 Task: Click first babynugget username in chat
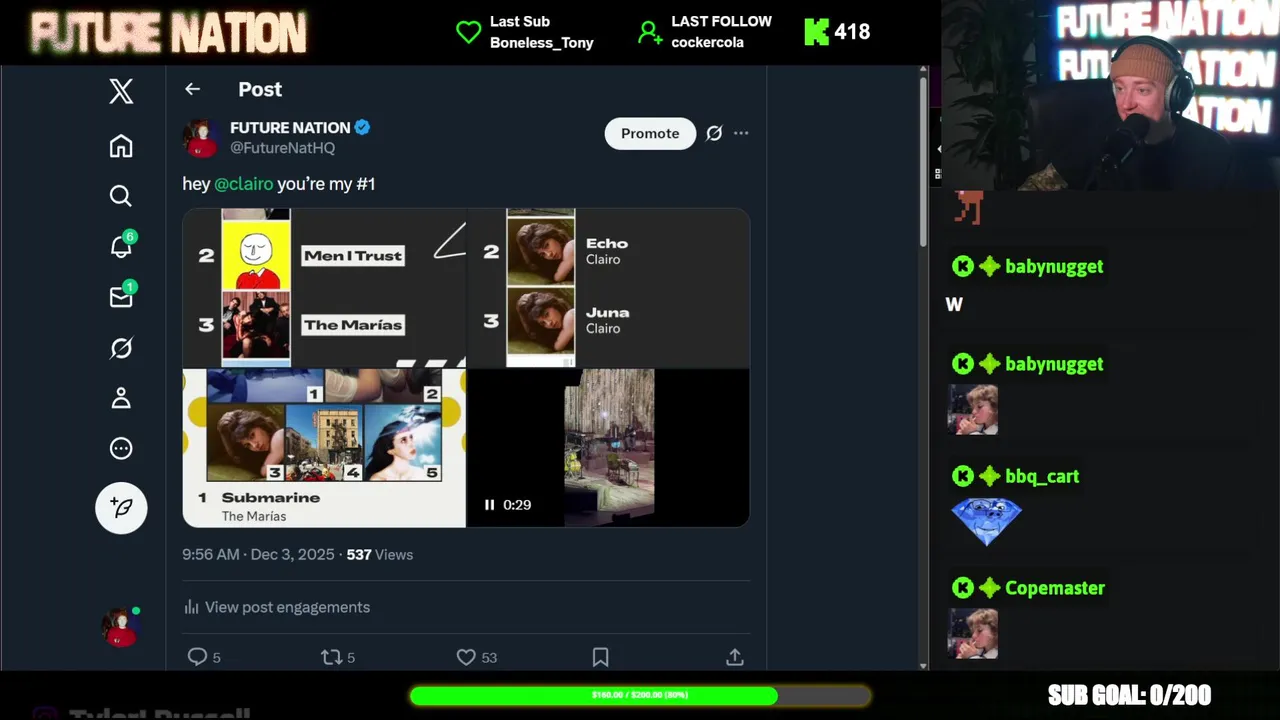[1054, 266]
